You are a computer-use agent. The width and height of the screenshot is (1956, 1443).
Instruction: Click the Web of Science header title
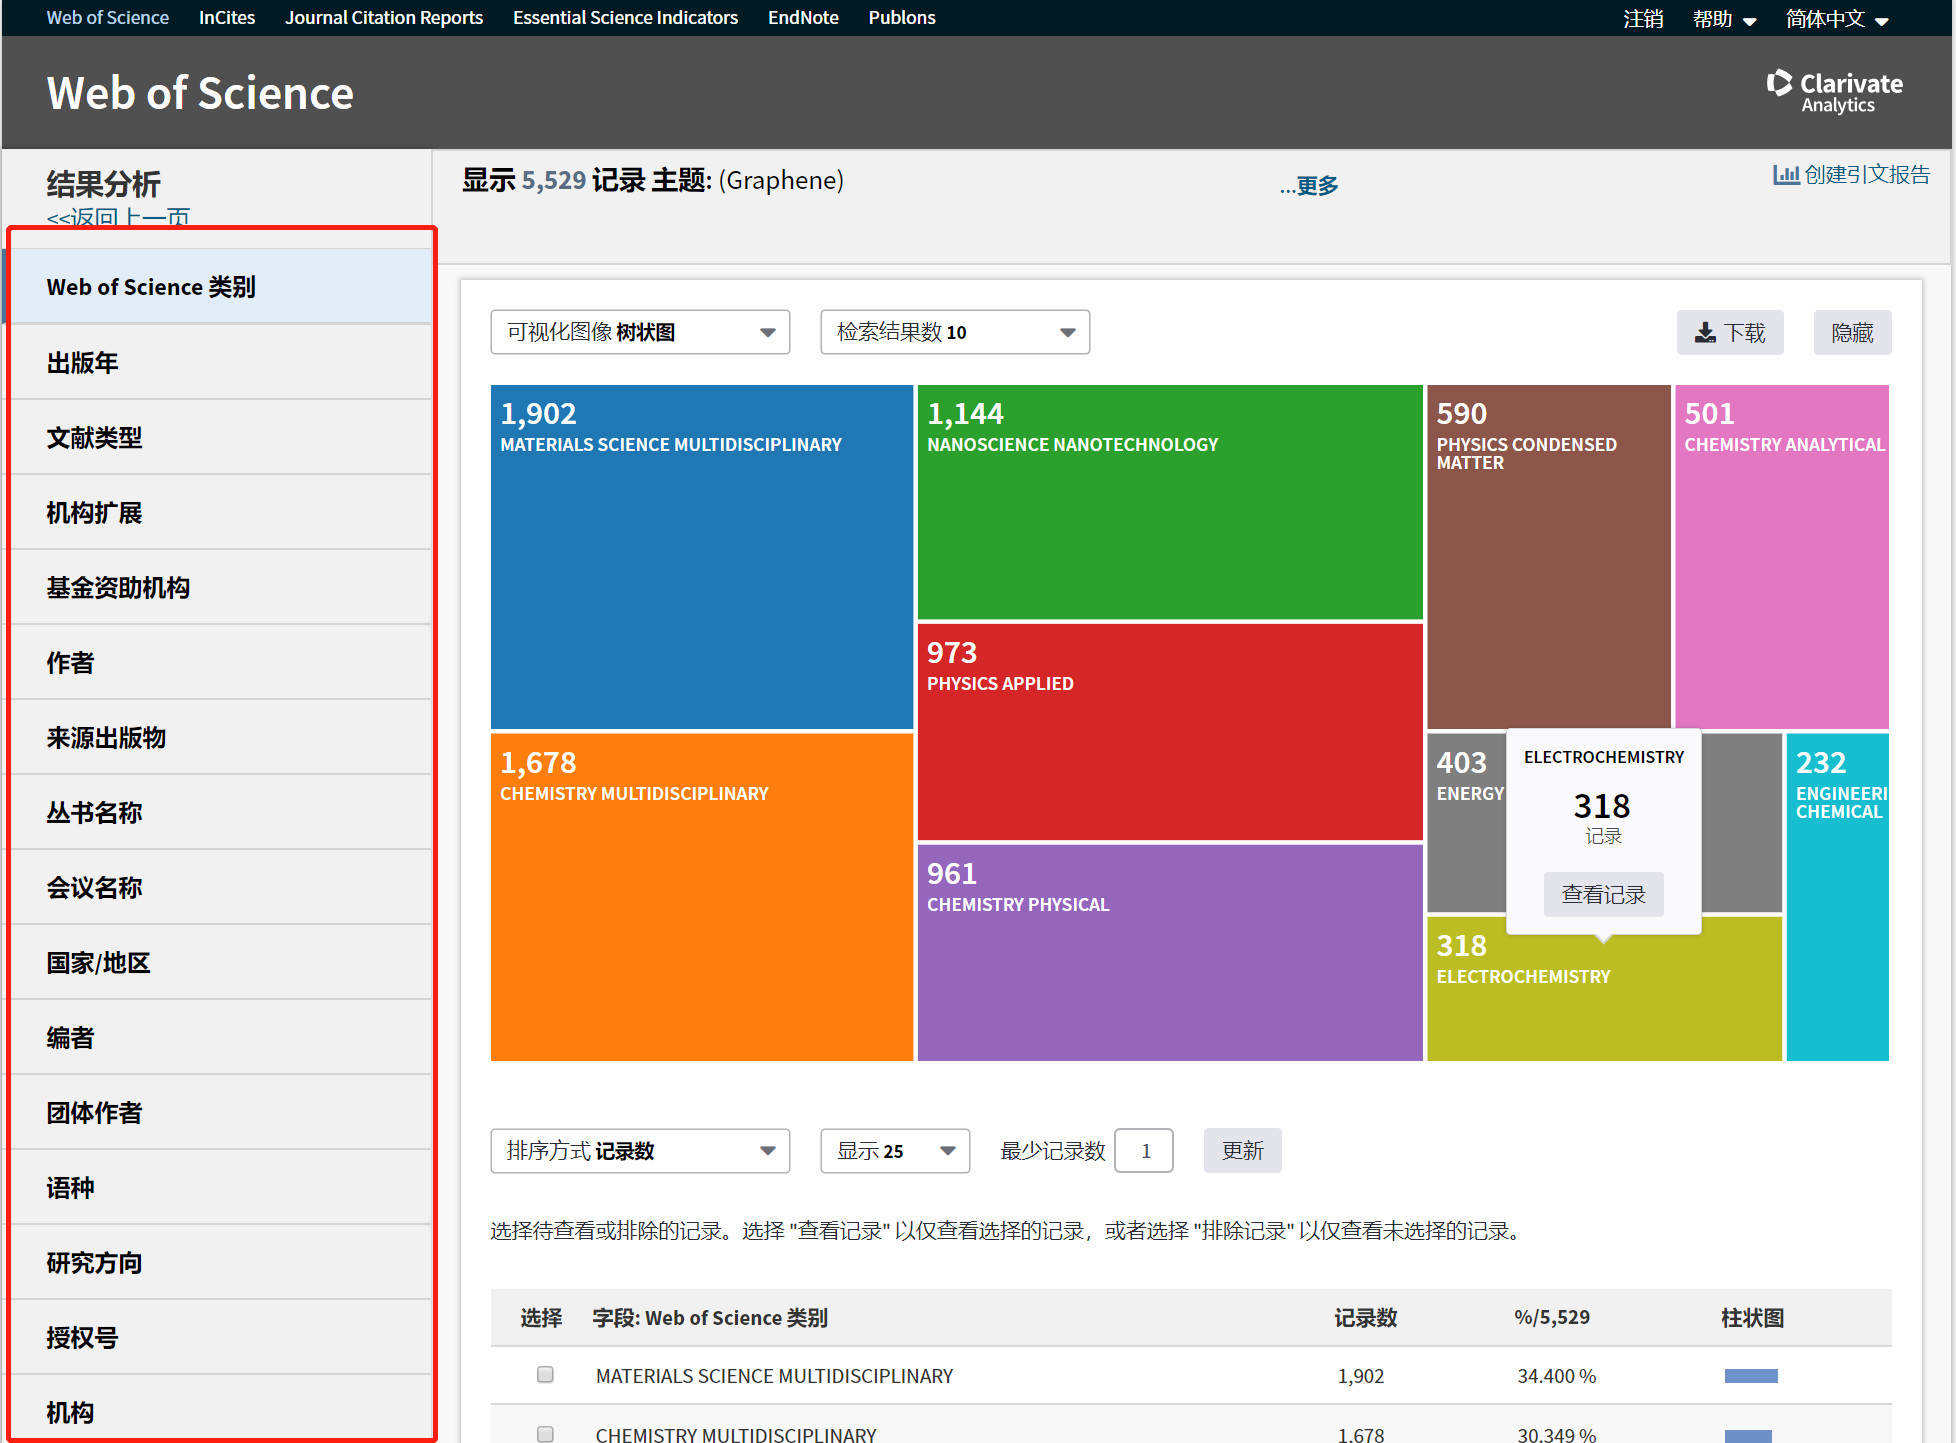pos(200,93)
